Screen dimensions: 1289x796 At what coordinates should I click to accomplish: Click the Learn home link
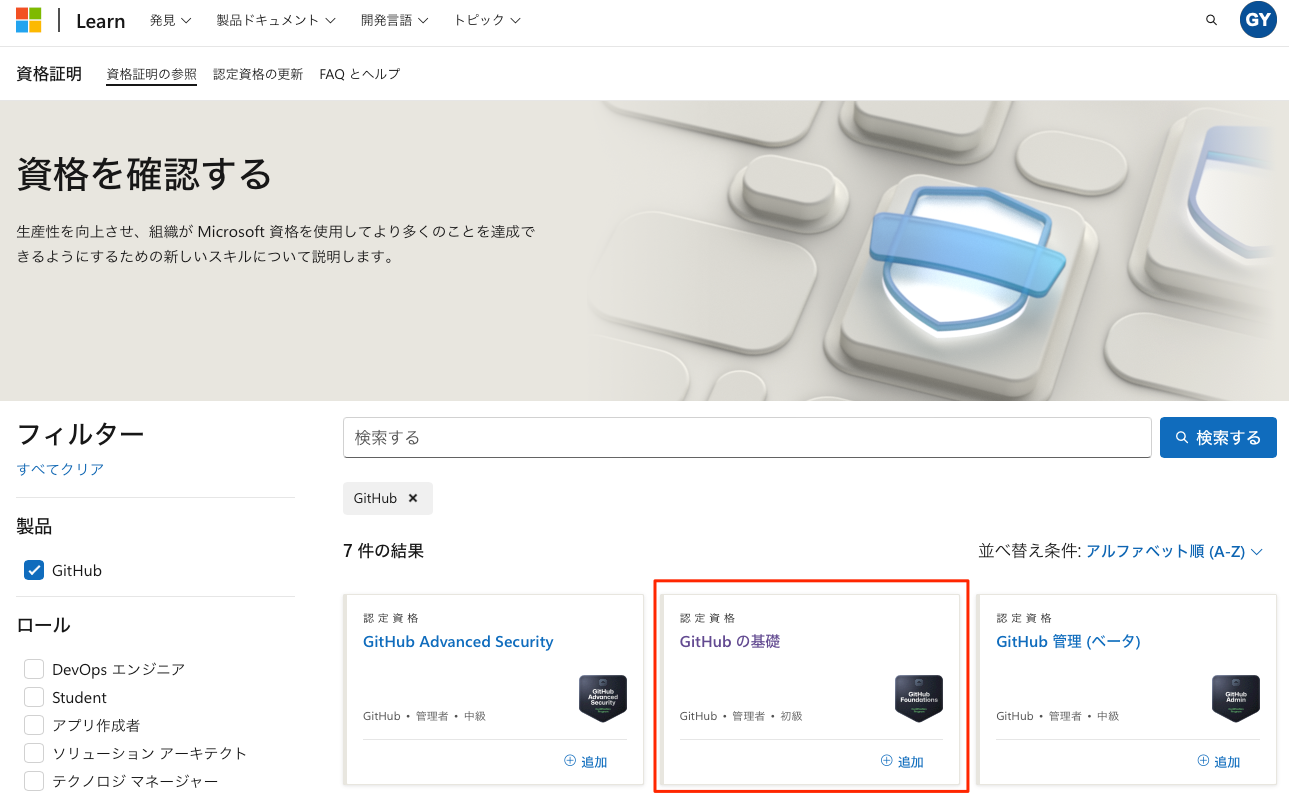pyautogui.click(x=101, y=21)
